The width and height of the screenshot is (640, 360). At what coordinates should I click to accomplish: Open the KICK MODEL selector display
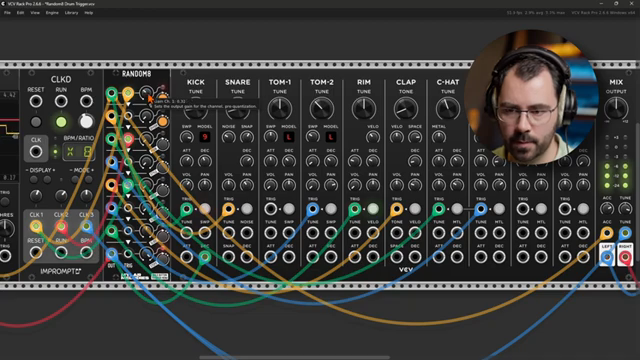tap(205, 137)
